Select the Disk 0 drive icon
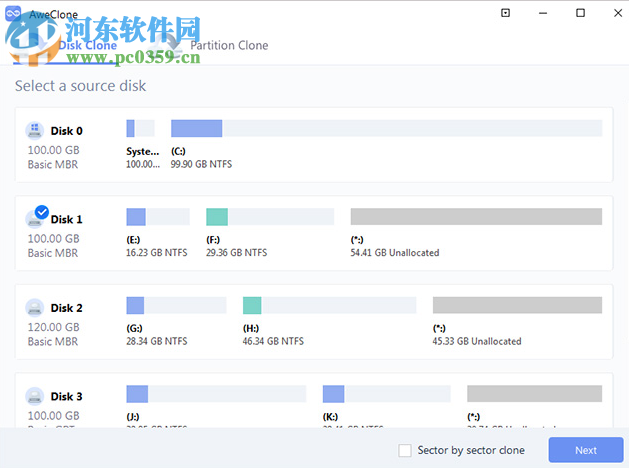The width and height of the screenshot is (629, 468). pyautogui.click(x=35, y=130)
